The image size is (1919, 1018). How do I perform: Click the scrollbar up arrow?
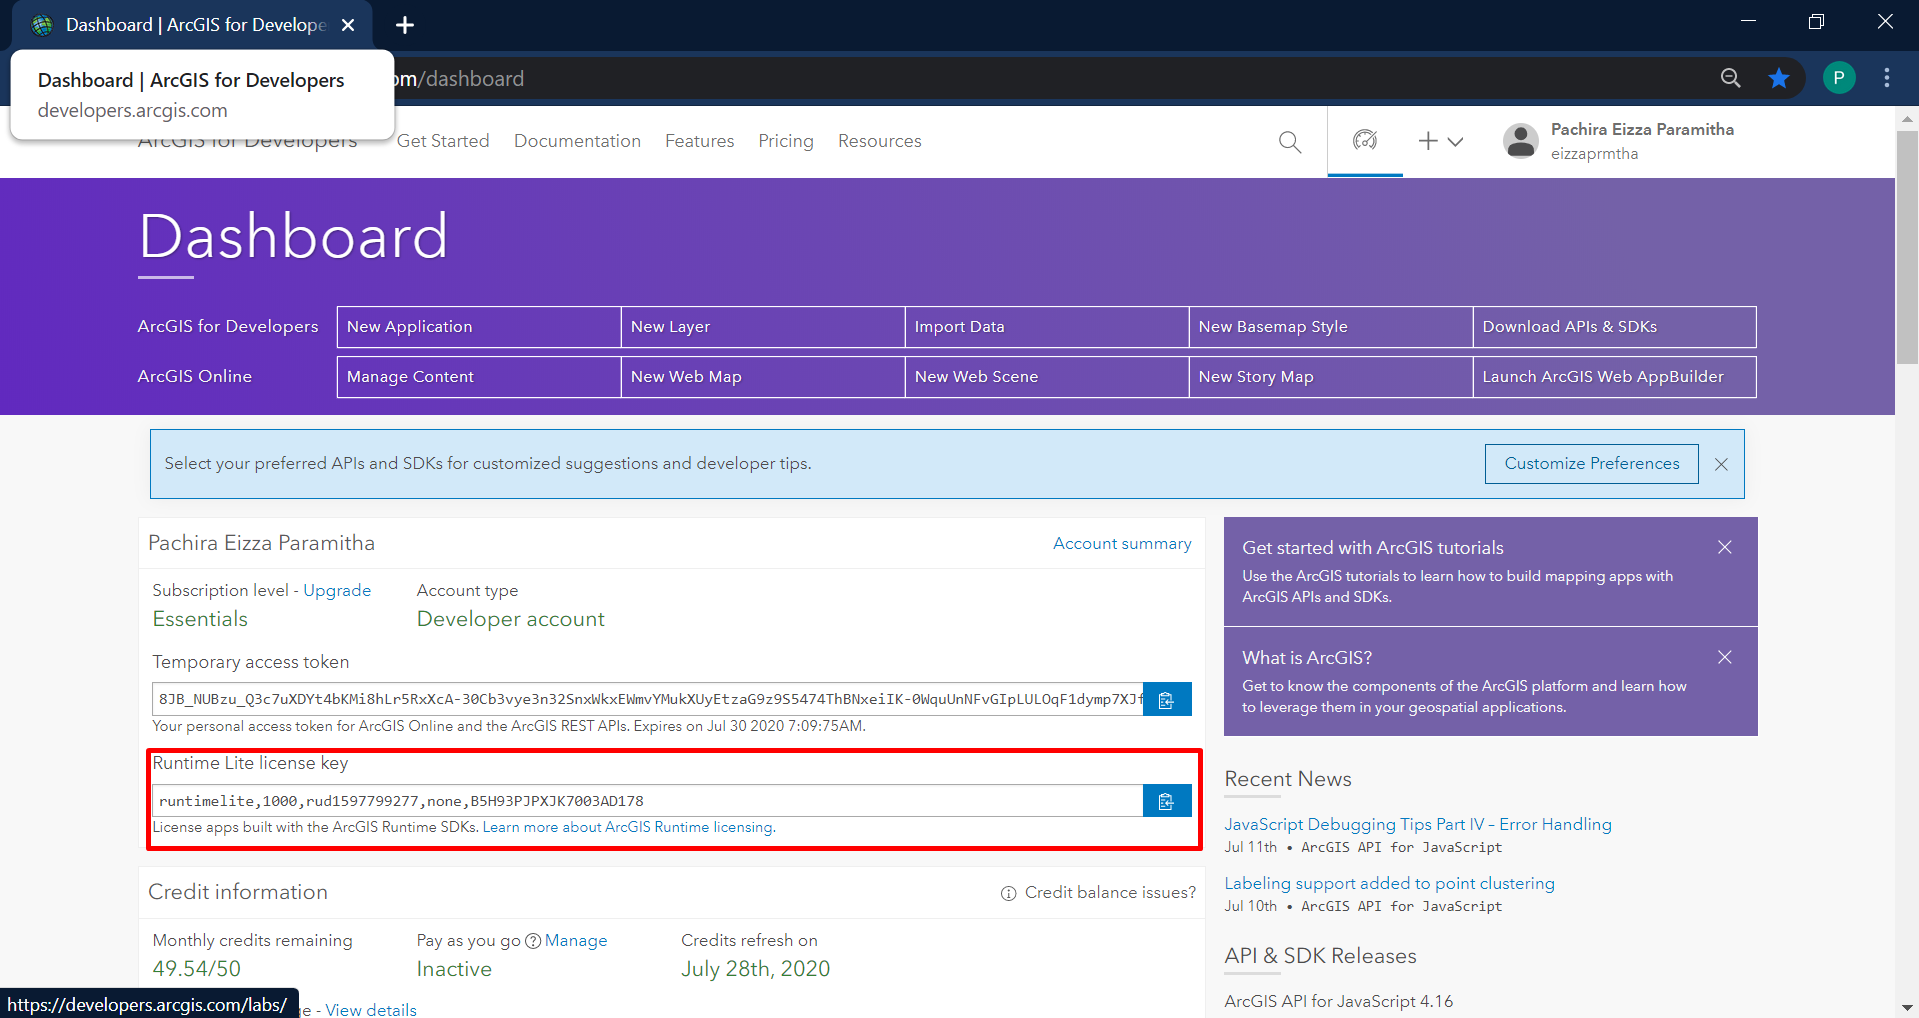1907,118
